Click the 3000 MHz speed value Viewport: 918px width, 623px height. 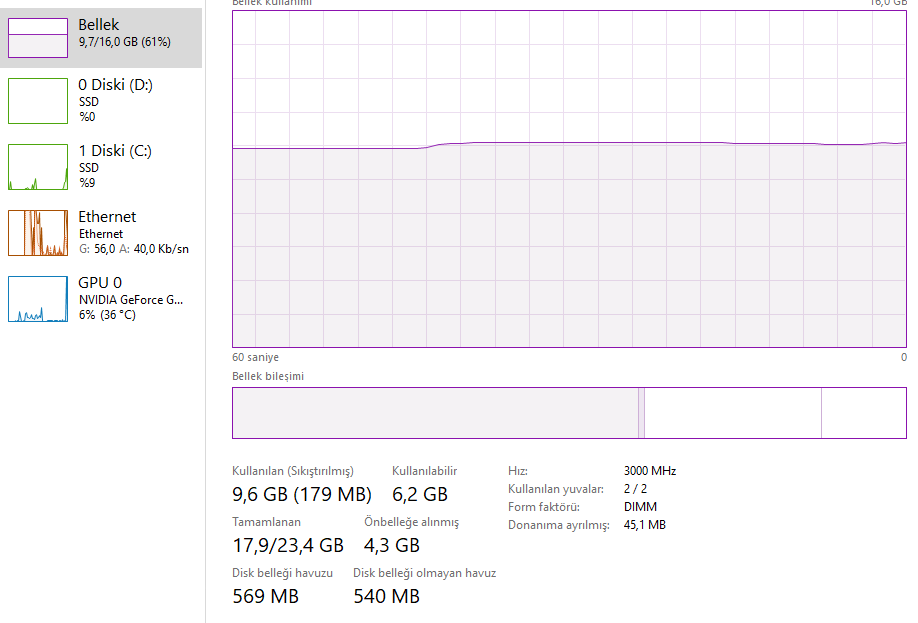pos(650,471)
